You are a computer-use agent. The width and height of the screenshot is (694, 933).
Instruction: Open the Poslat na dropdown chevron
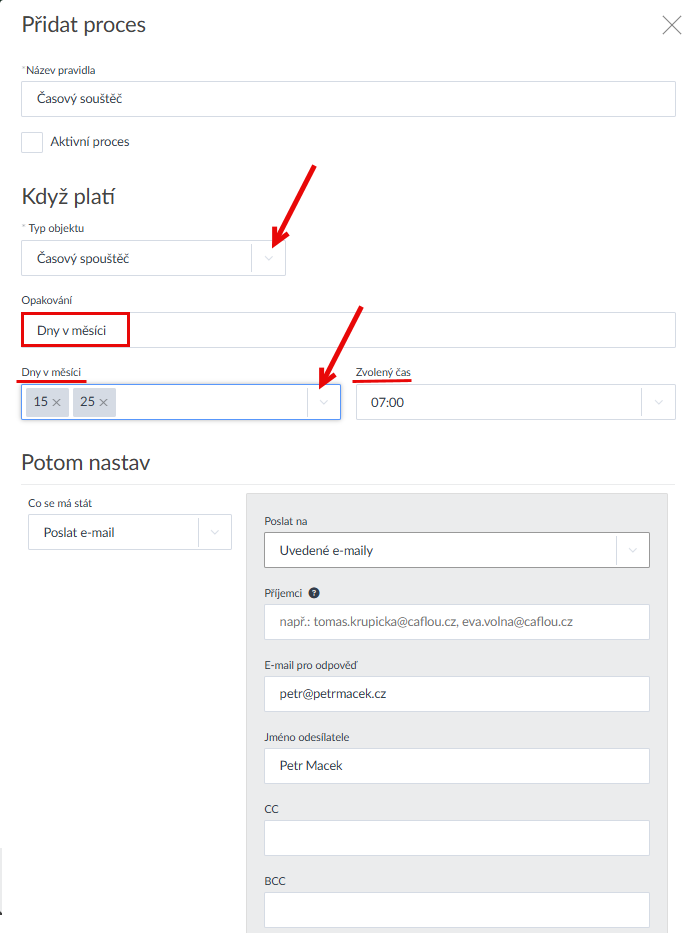[632, 550]
